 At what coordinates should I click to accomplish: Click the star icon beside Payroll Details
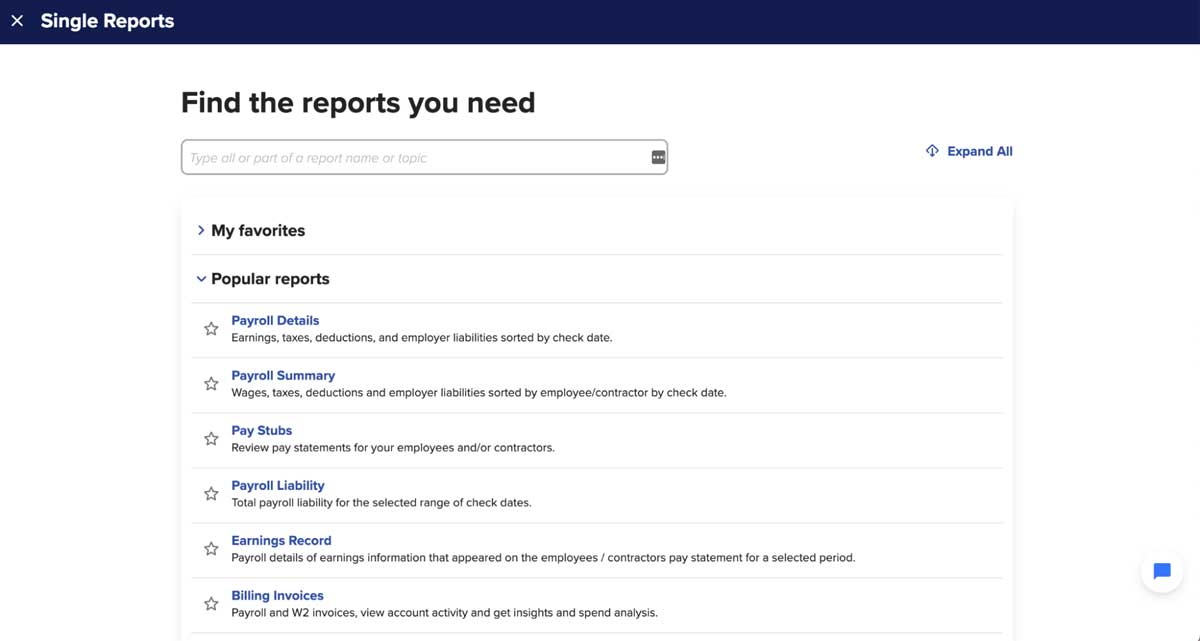[x=211, y=328]
